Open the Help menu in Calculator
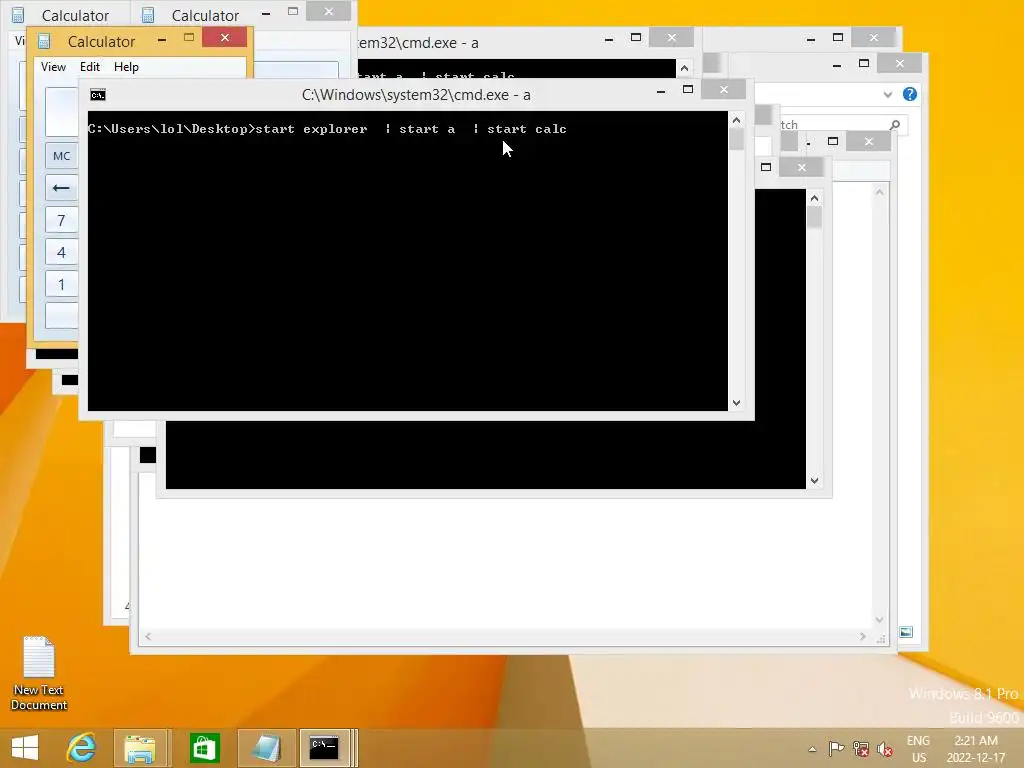The height and width of the screenshot is (768, 1024). (x=126, y=67)
